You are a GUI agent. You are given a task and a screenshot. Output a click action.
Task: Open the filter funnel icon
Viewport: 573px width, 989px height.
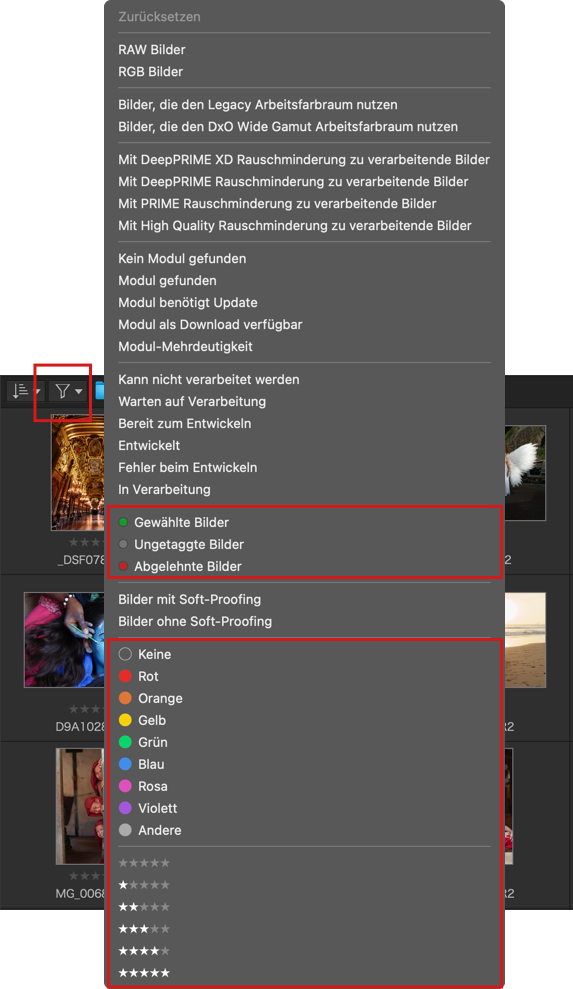[62, 392]
